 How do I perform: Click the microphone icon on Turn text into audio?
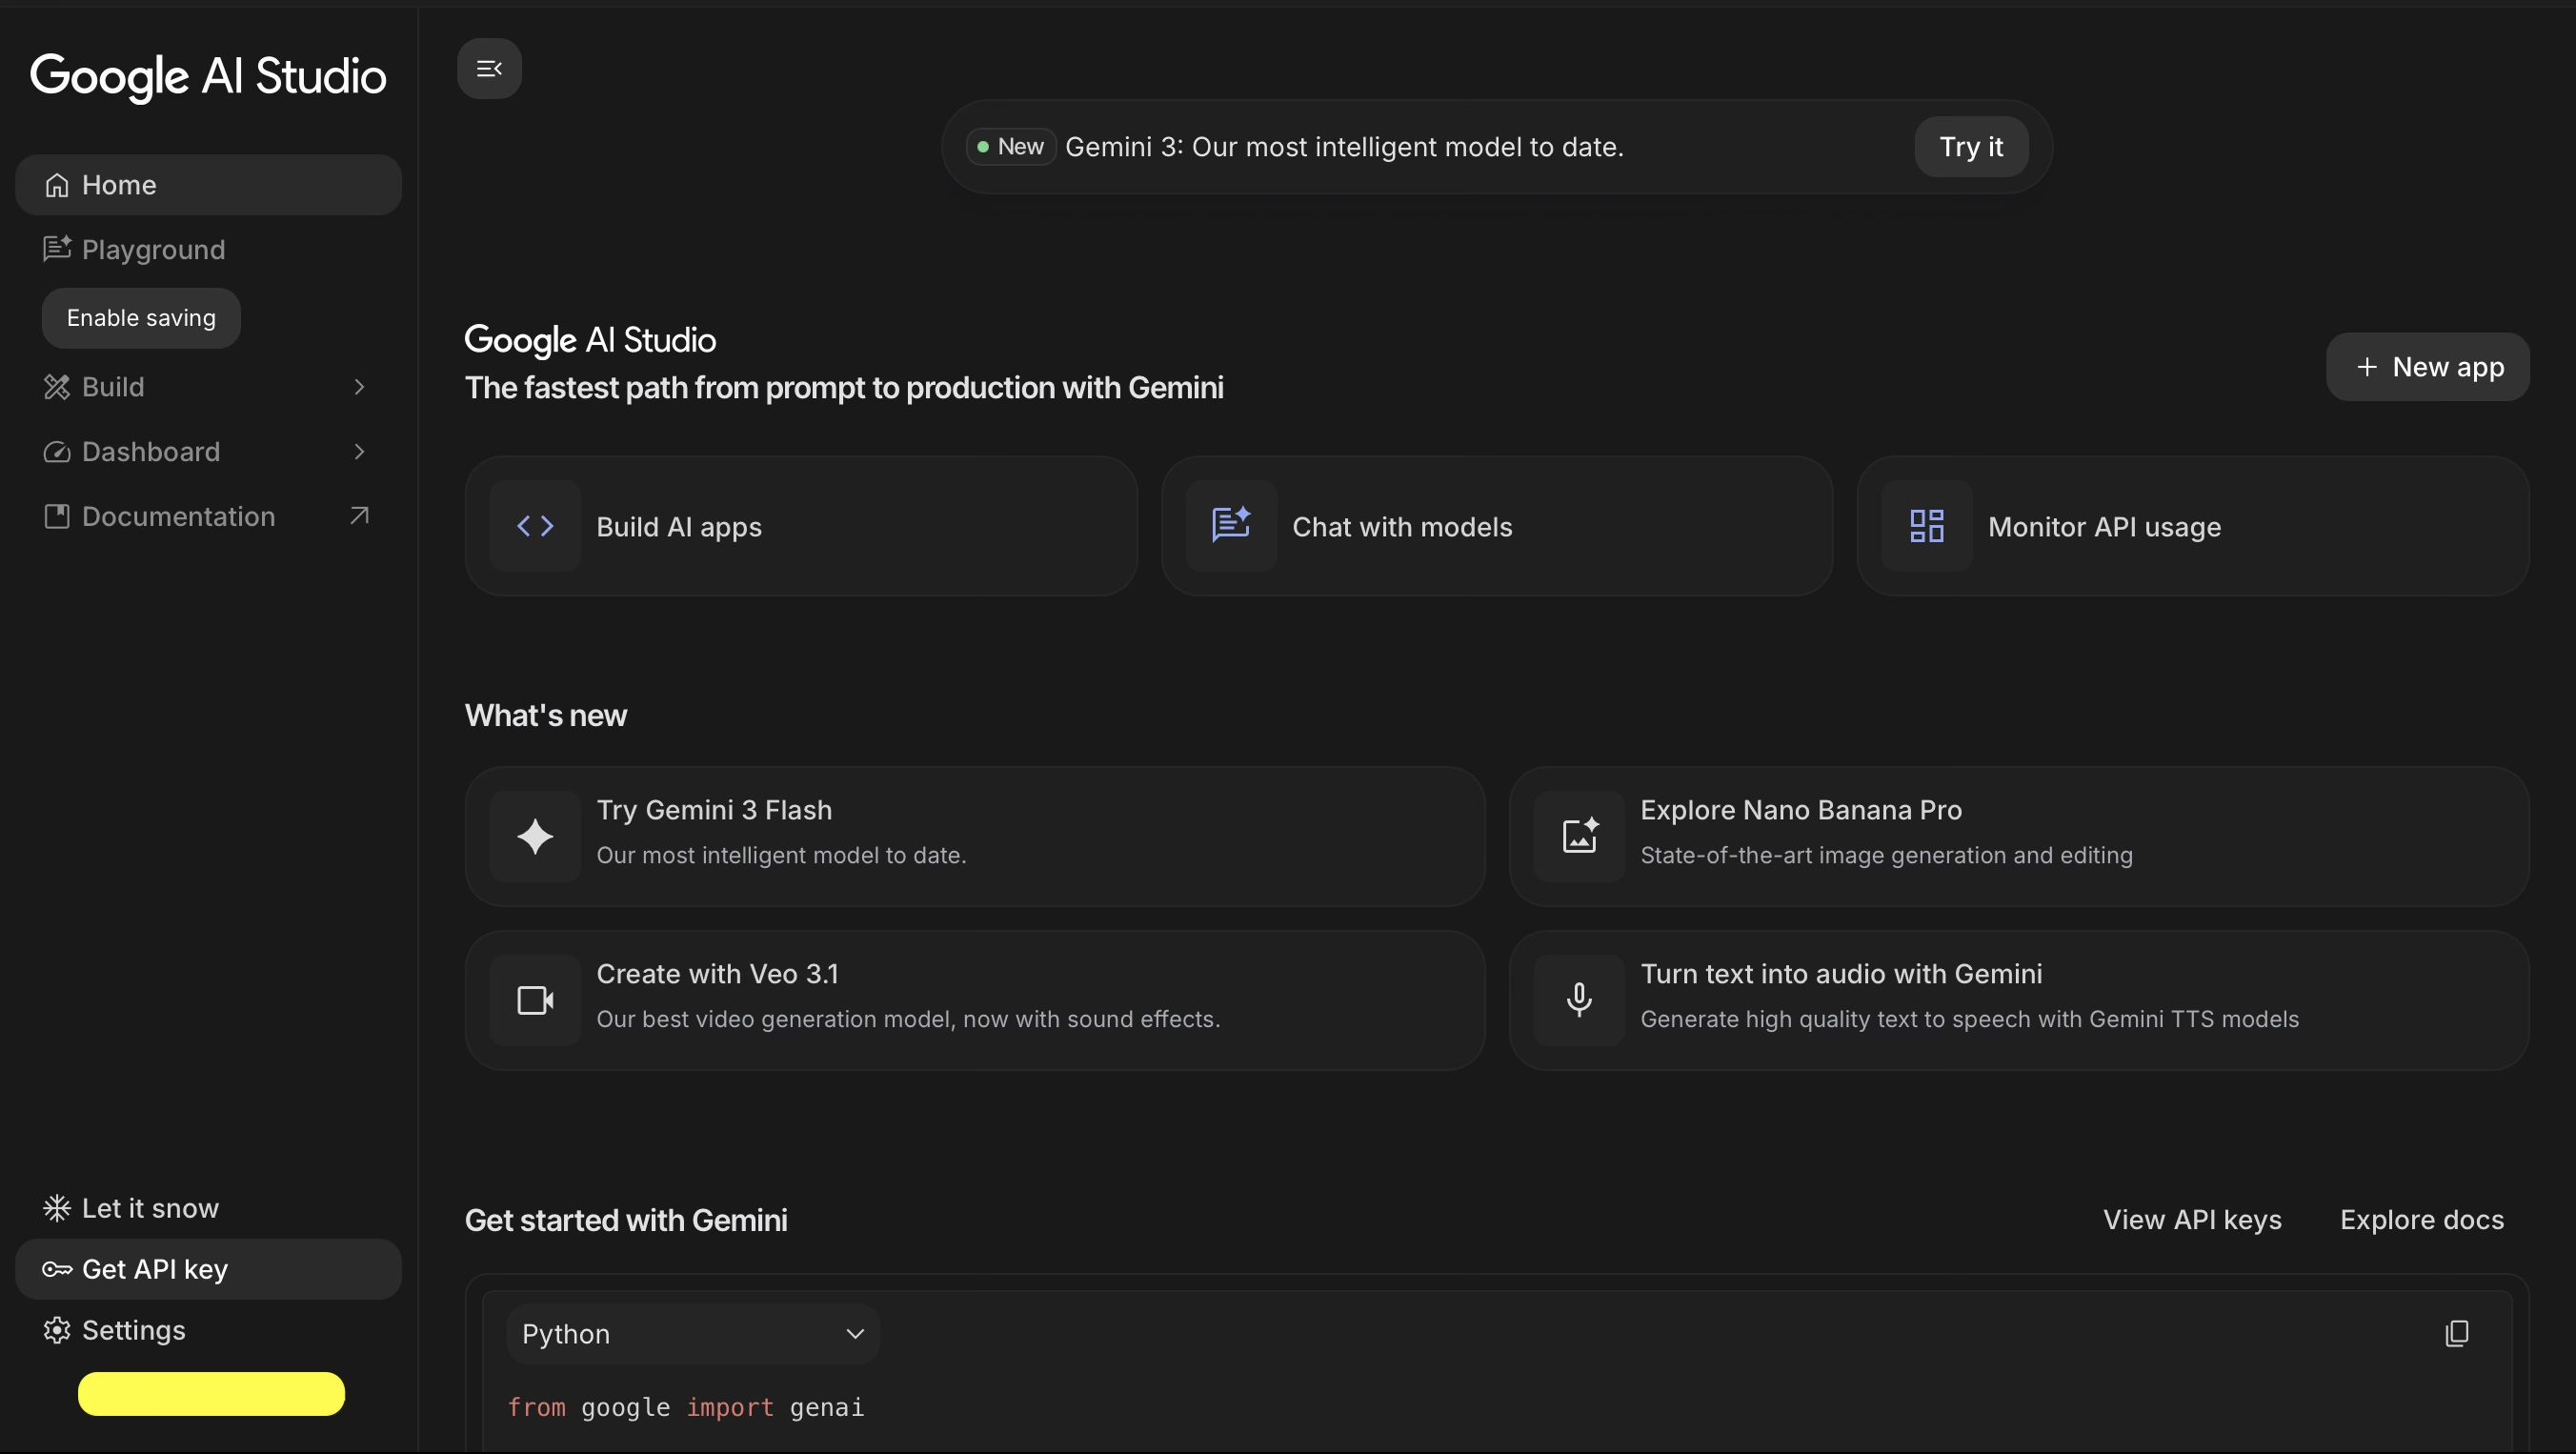tap(1580, 1000)
